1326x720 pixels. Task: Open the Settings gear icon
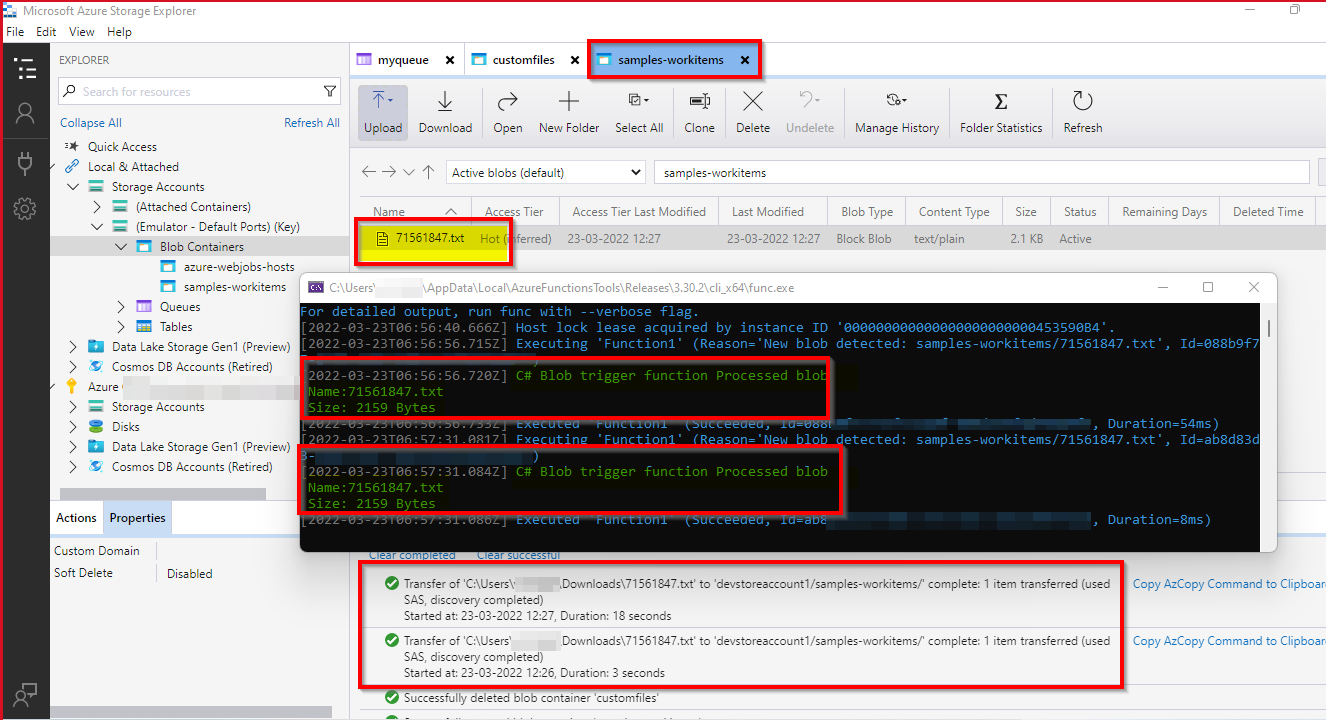coord(25,209)
